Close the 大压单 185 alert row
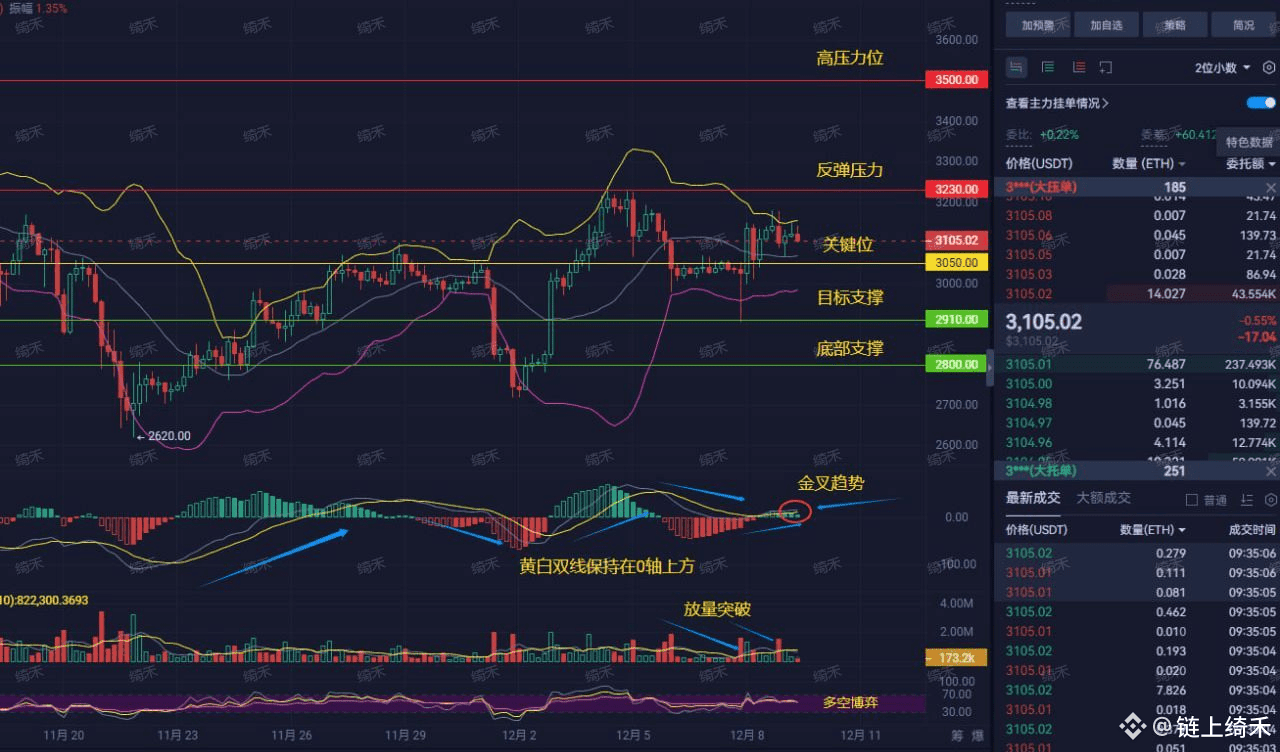 [1271, 187]
